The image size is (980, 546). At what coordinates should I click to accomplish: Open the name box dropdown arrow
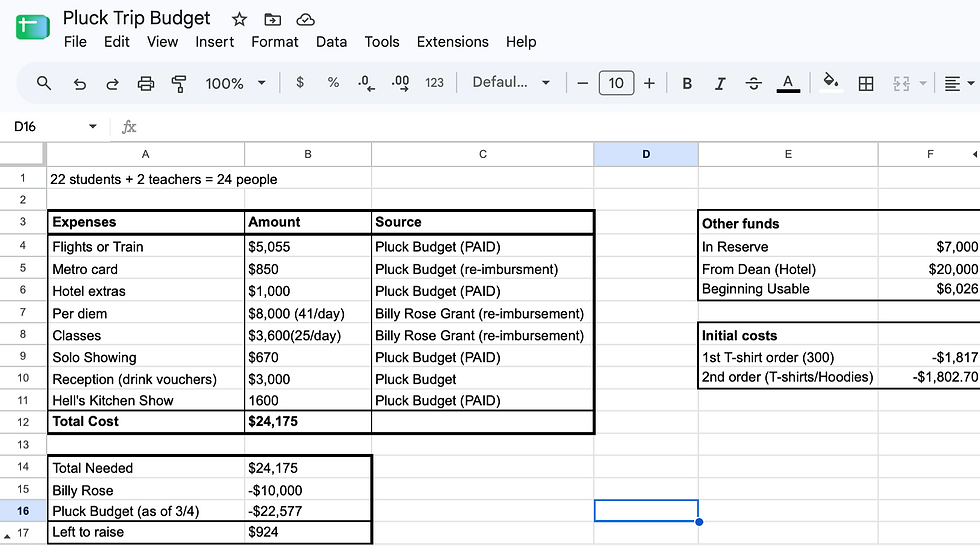[92, 126]
